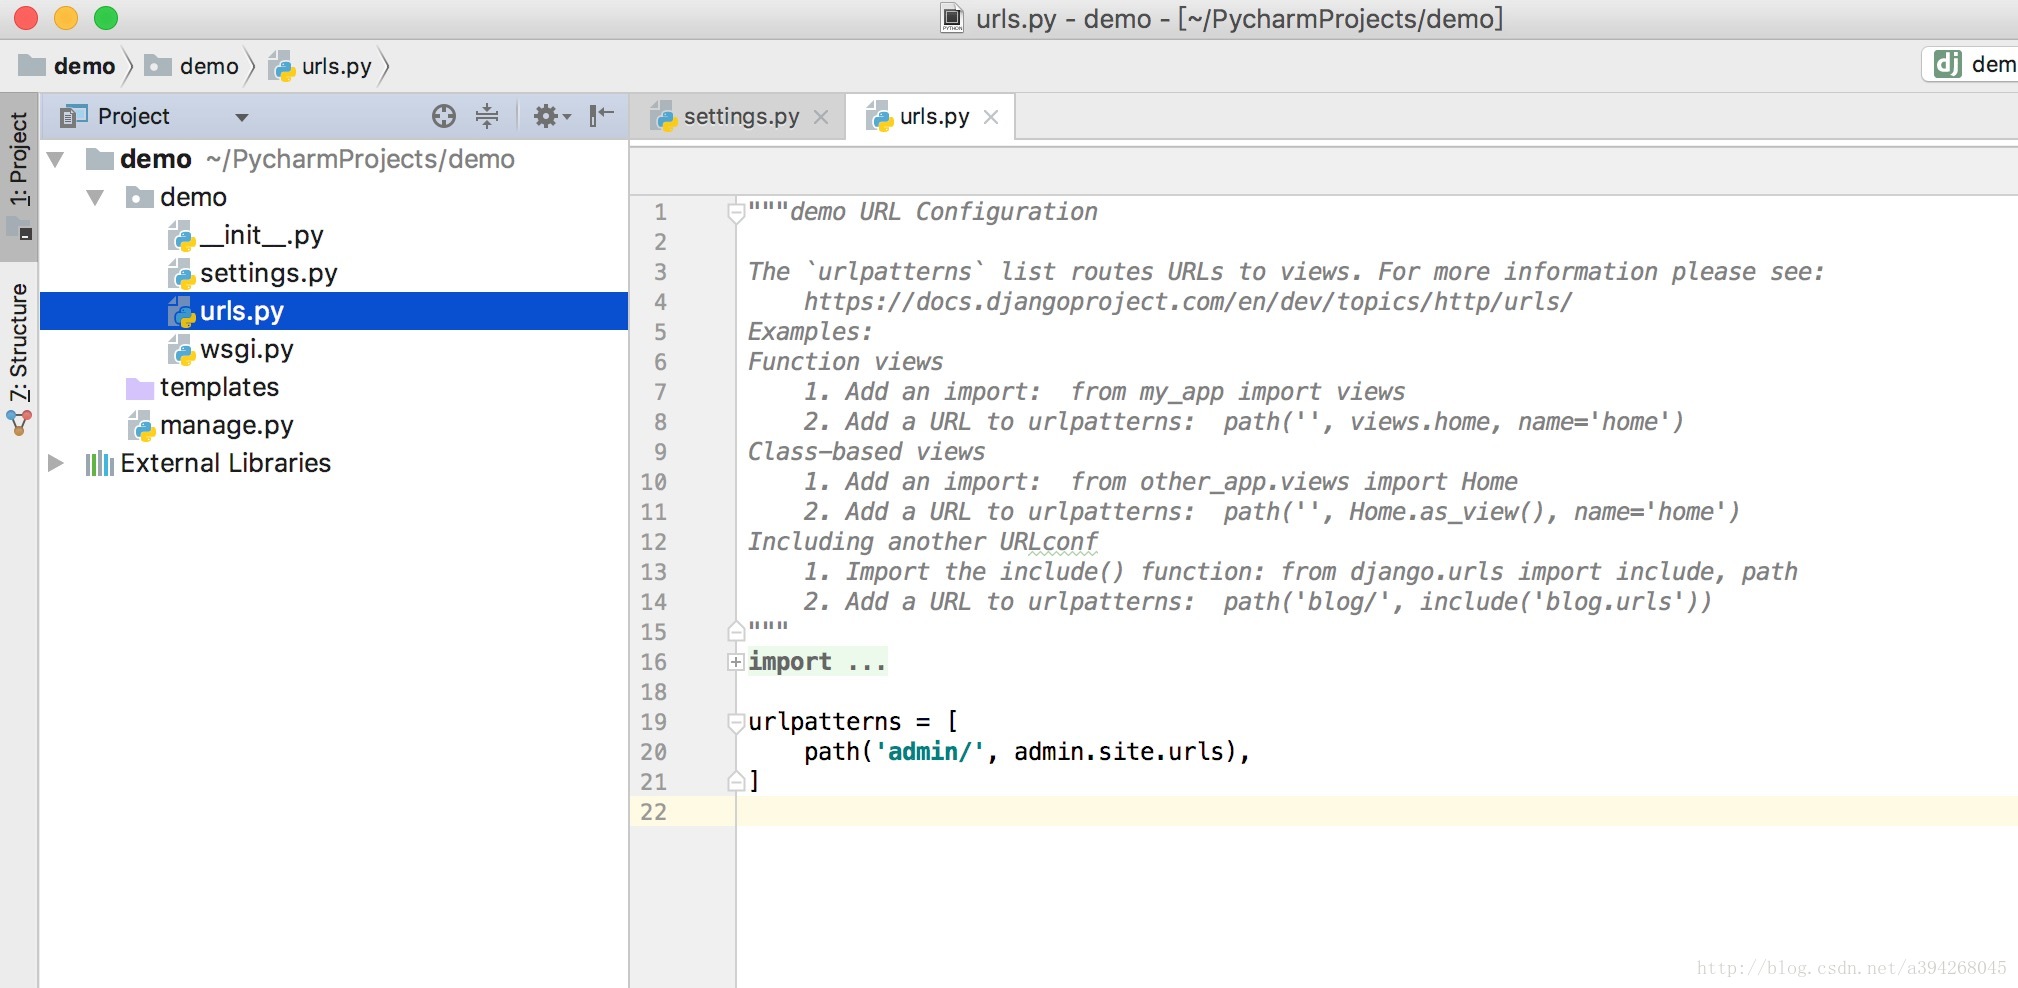Click 'demo URL Configuration' docstring title

click(x=943, y=212)
